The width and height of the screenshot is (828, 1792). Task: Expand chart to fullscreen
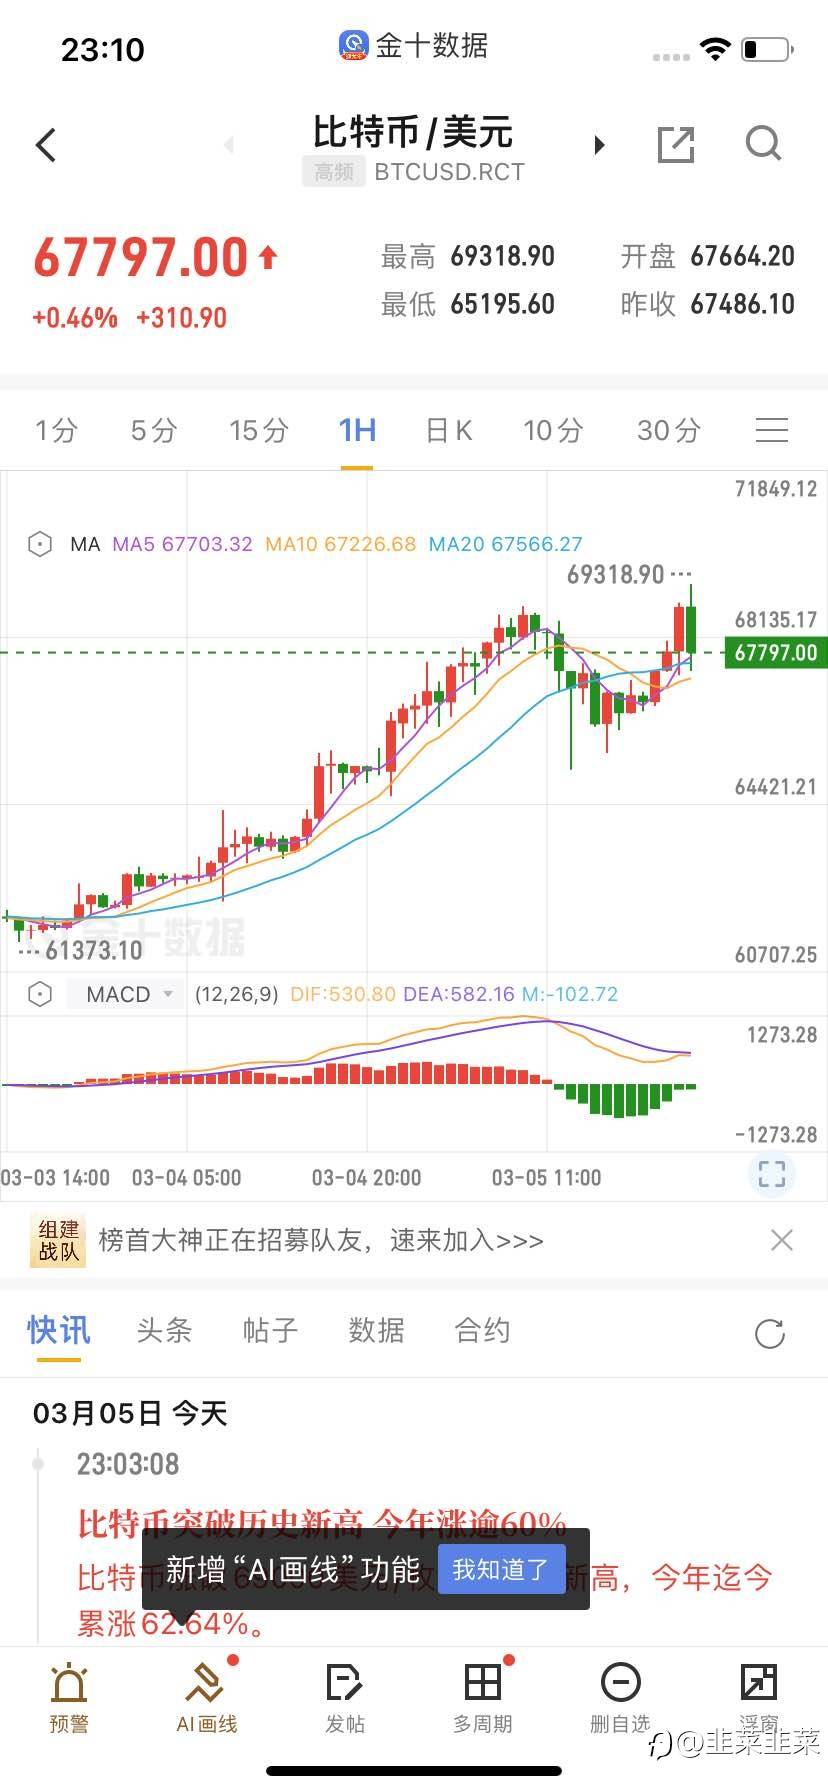(771, 1174)
